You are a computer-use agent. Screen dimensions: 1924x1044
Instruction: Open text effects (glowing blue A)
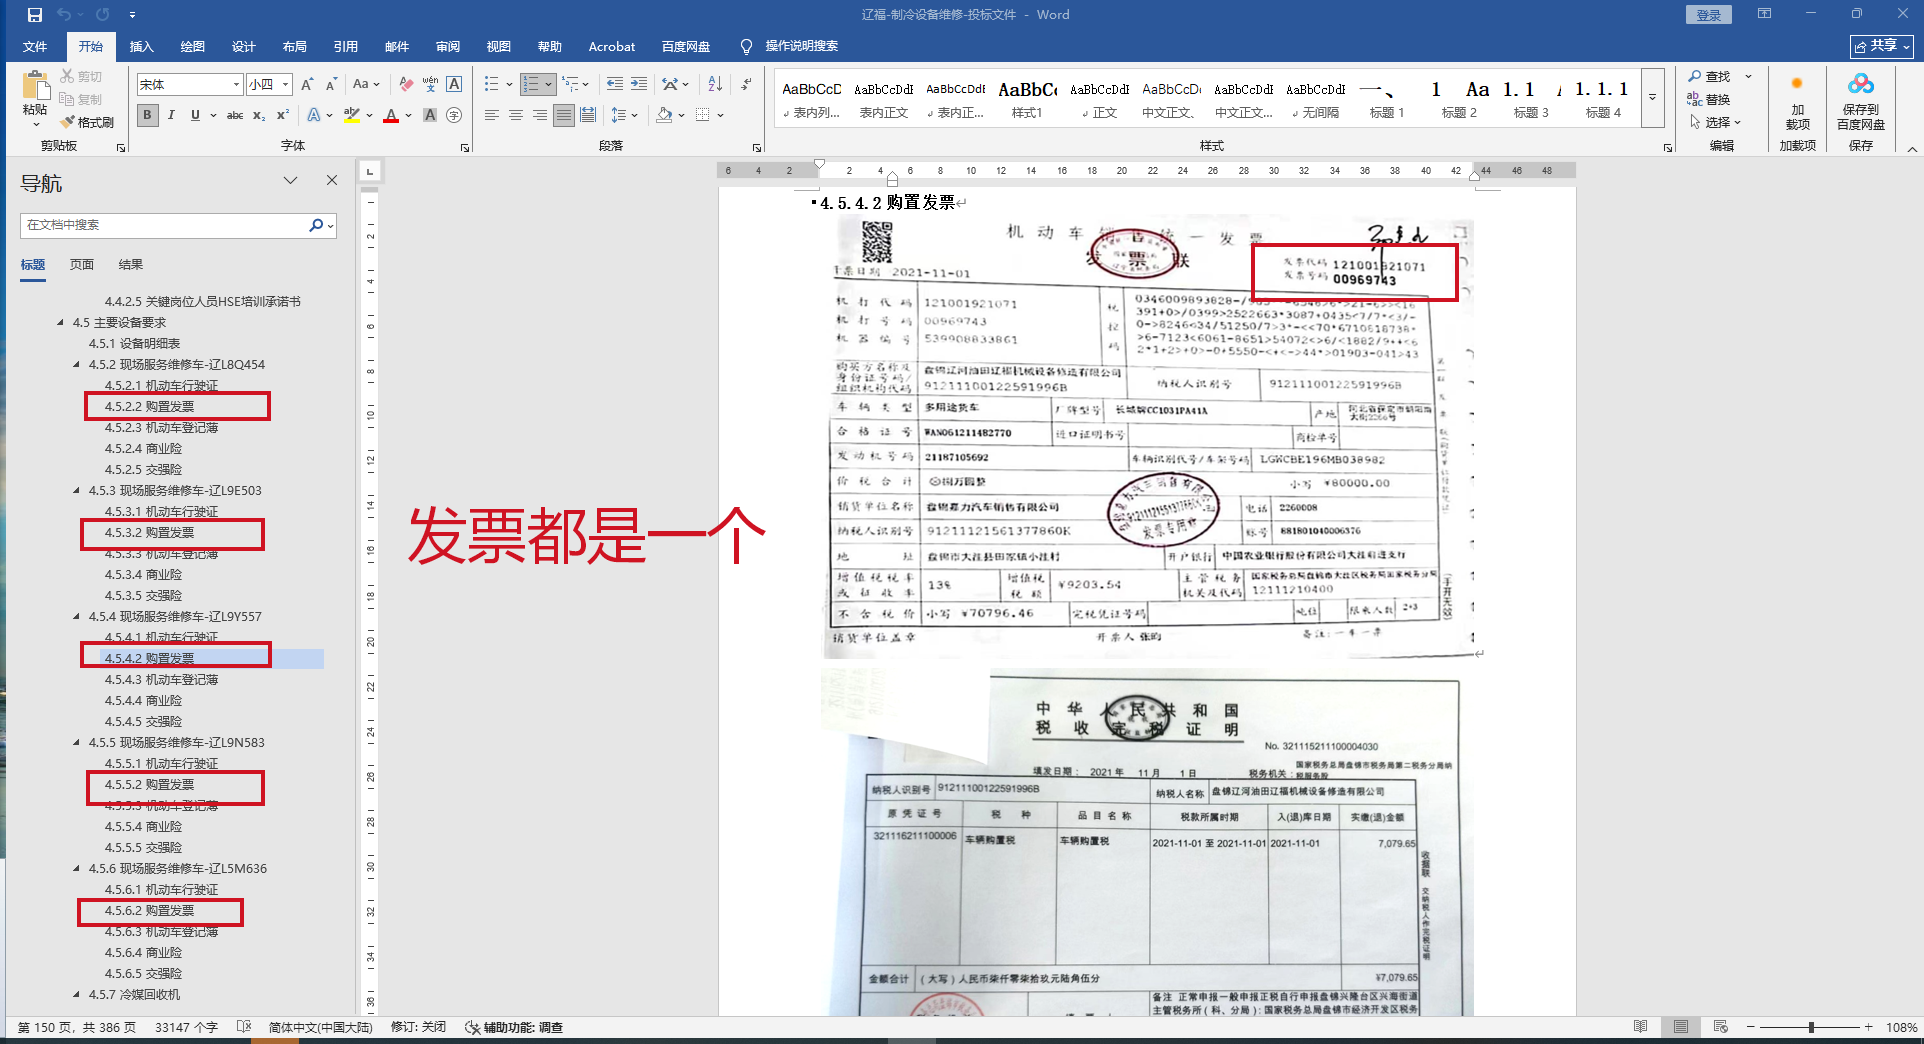click(x=314, y=115)
